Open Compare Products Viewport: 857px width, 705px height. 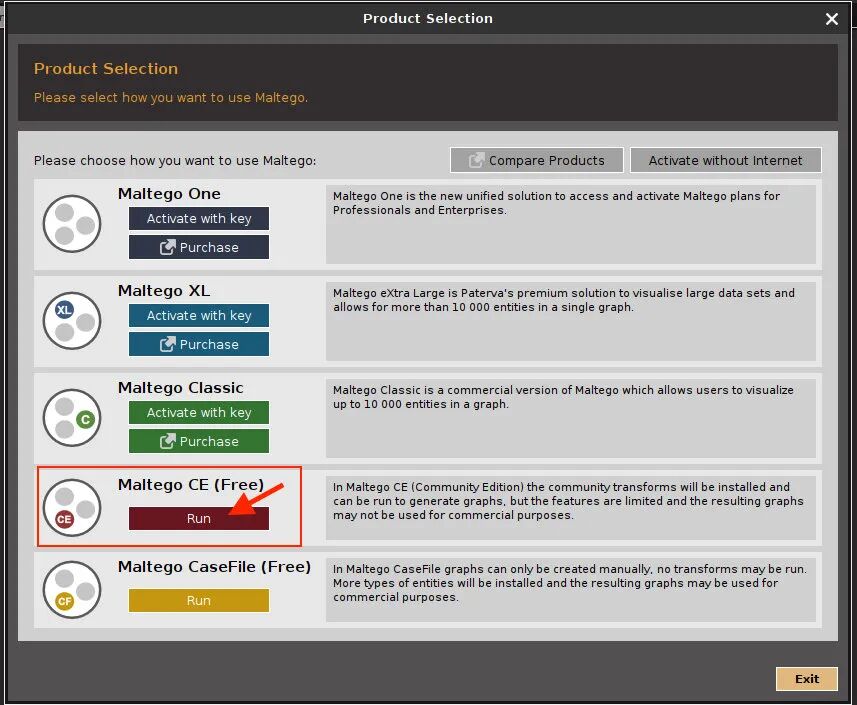[537, 160]
